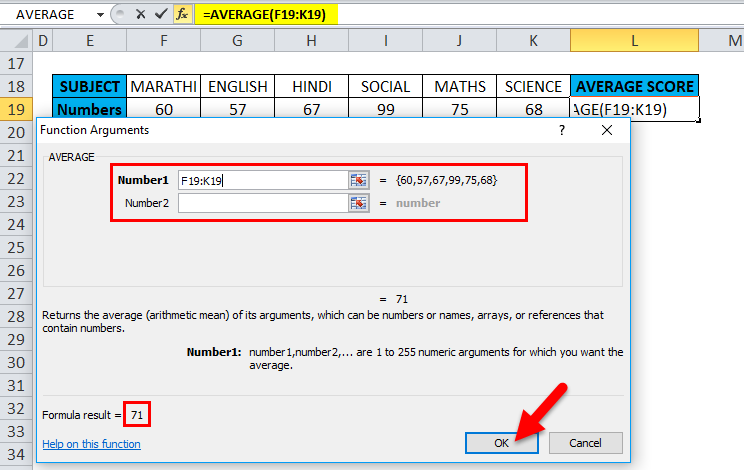Collapse dialog using Number2 range selector icon
The image size is (744, 470).
click(x=358, y=203)
